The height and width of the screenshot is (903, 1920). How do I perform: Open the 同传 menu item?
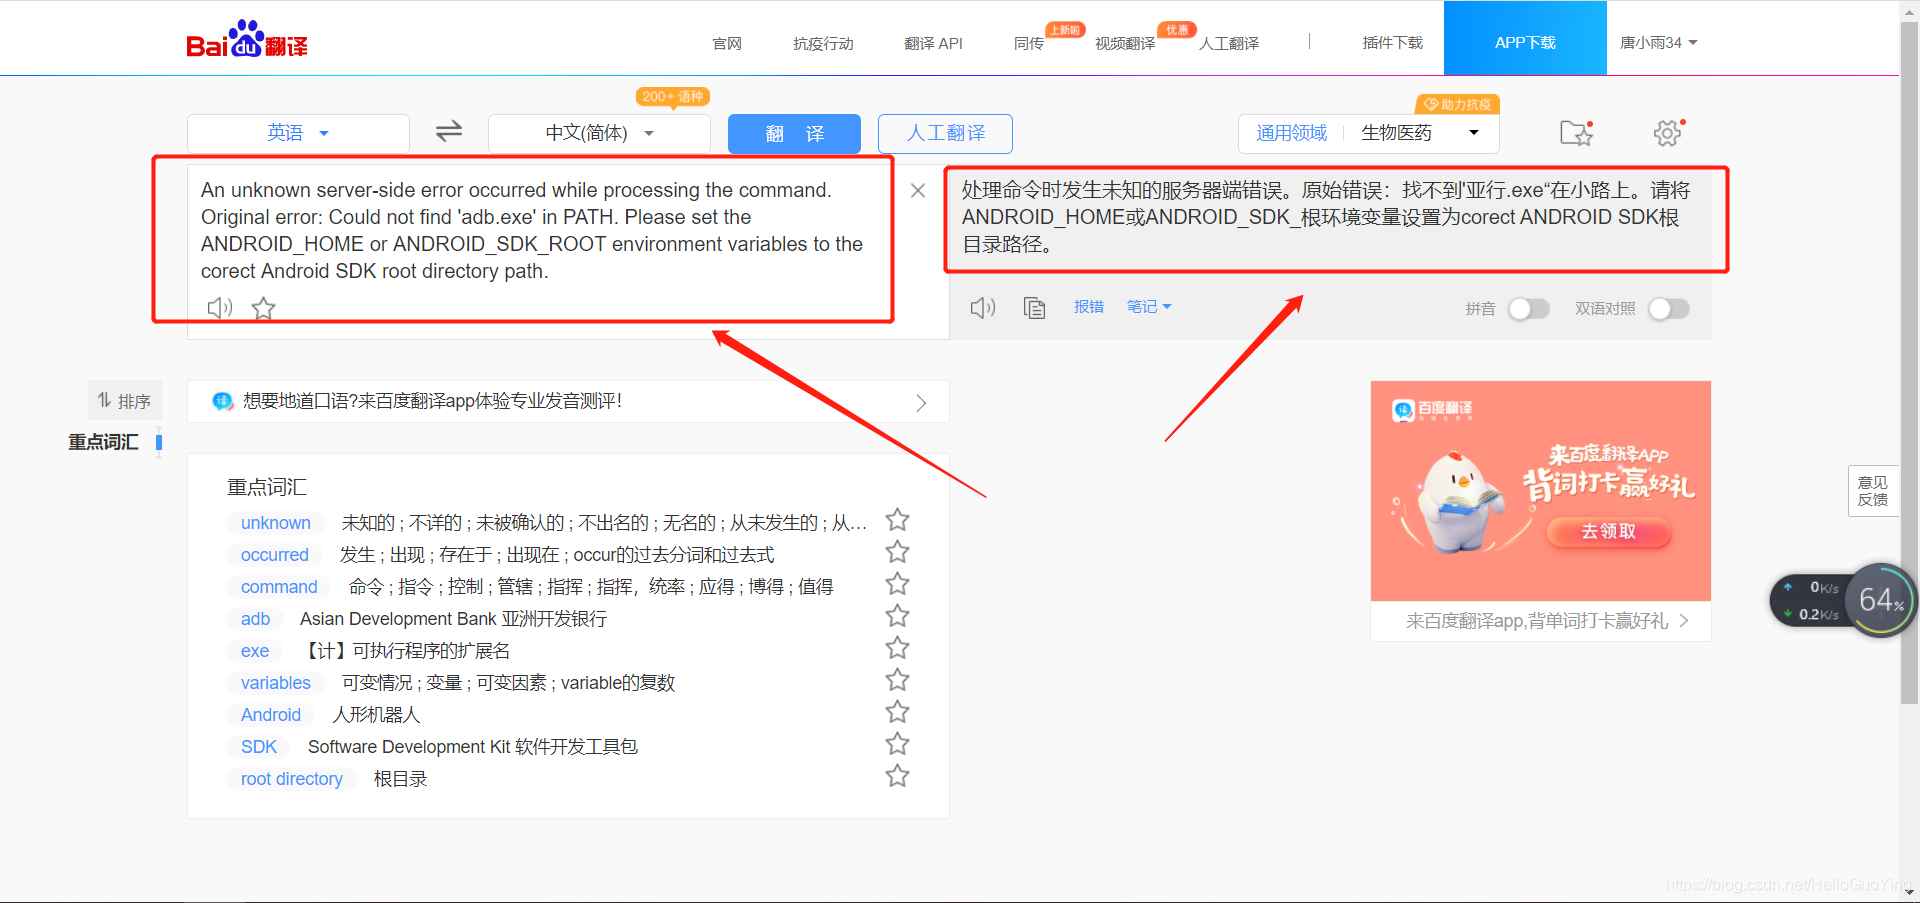pos(1029,43)
